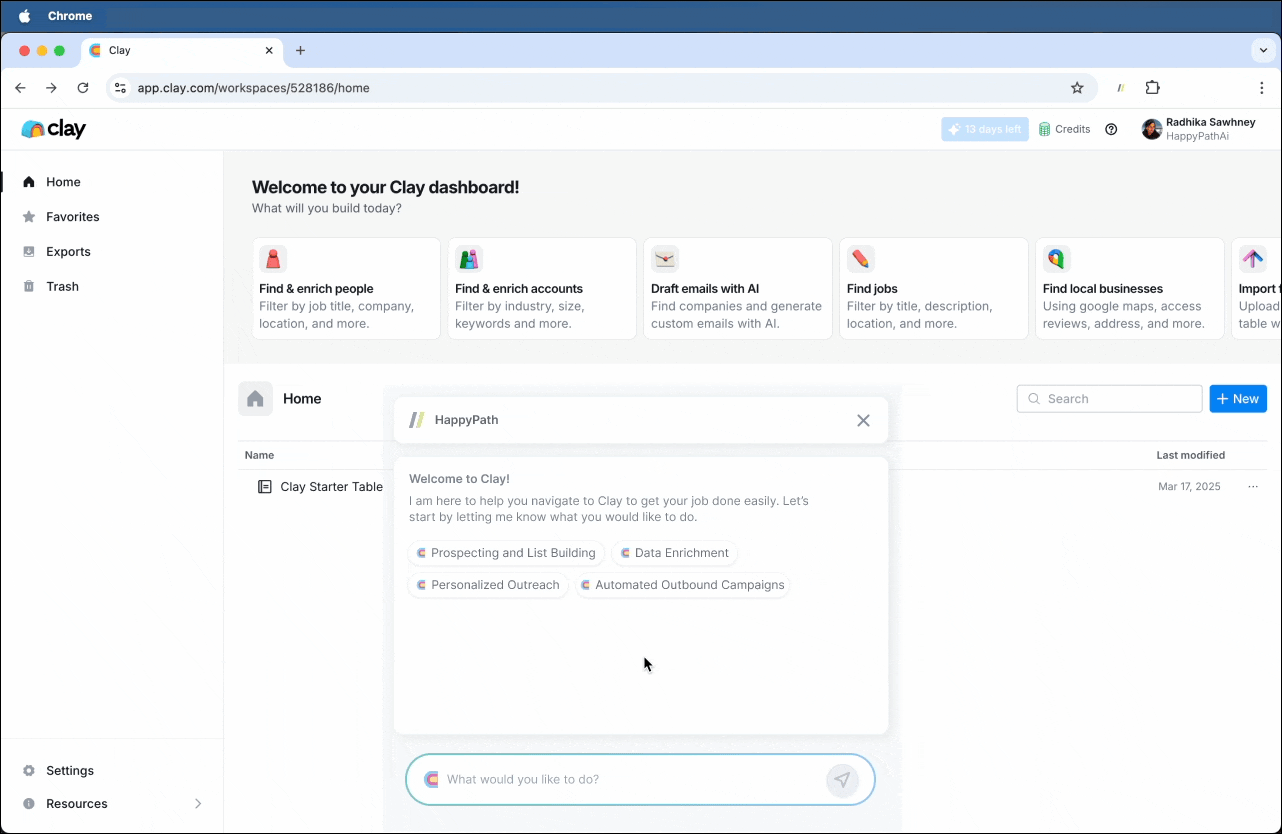Select the Find & enrich people card

tap(346, 288)
